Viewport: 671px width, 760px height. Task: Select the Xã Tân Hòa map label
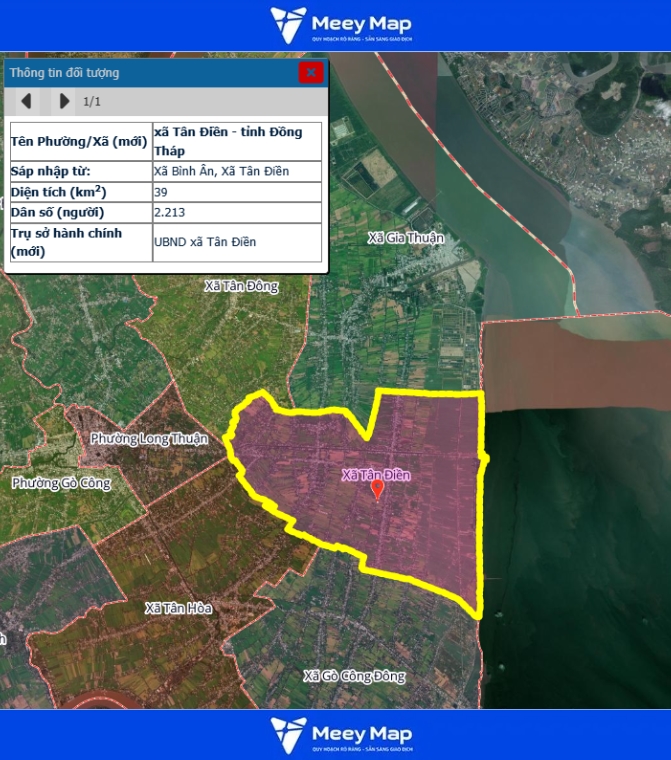(x=178, y=608)
